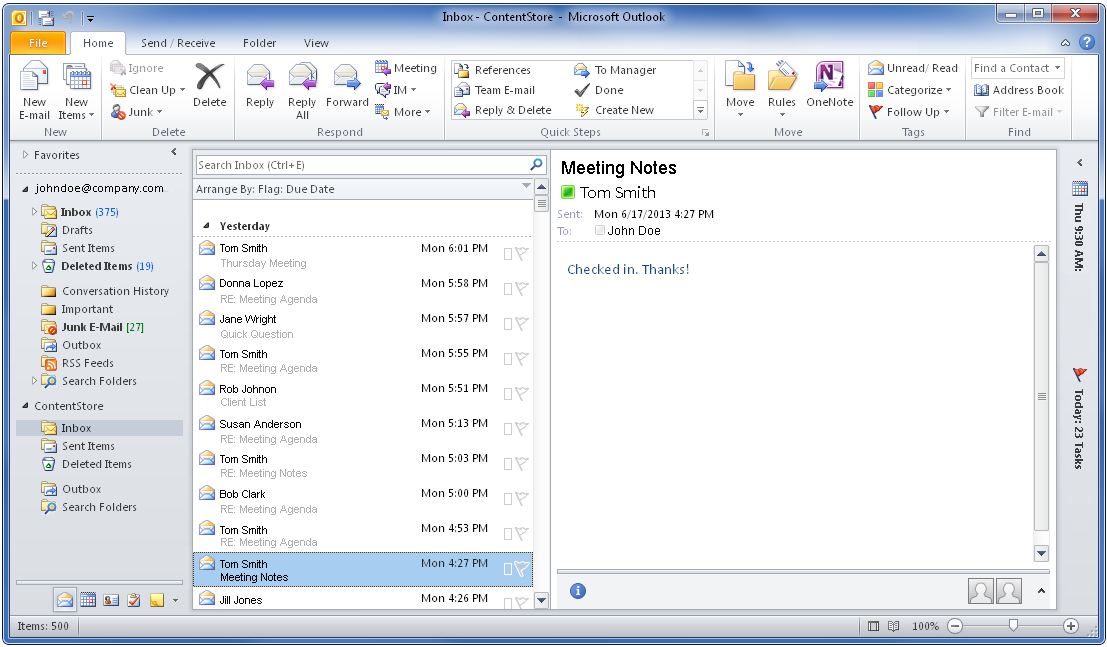This screenshot has width=1107, height=647.
Task: Toggle the category box on Donna Lopez message
Action: click(508, 288)
